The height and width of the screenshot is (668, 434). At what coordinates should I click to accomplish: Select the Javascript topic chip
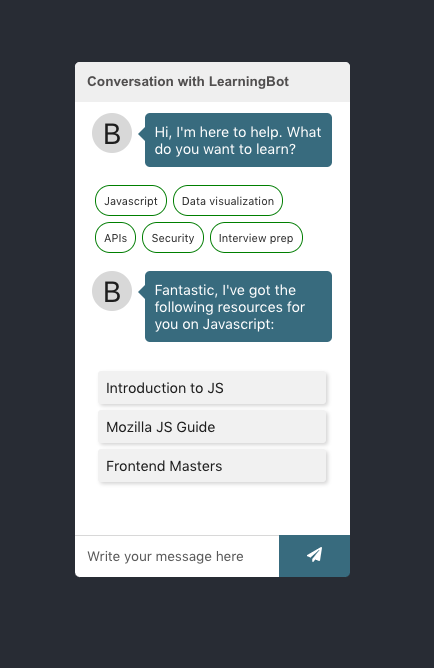[131, 201]
